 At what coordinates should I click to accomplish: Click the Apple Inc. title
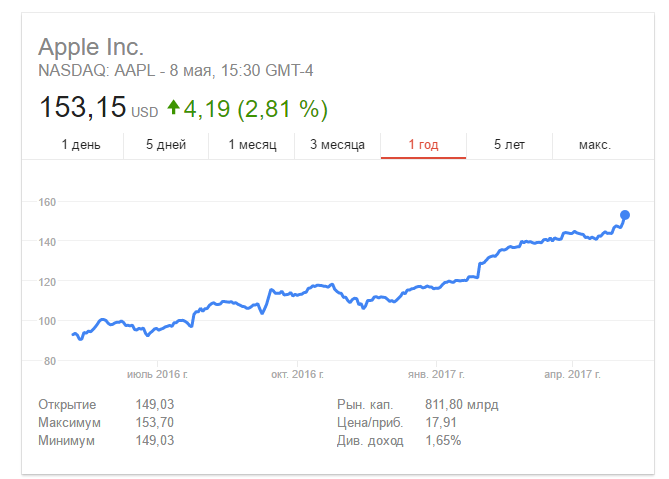pyautogui.click(x=91, y=47)
